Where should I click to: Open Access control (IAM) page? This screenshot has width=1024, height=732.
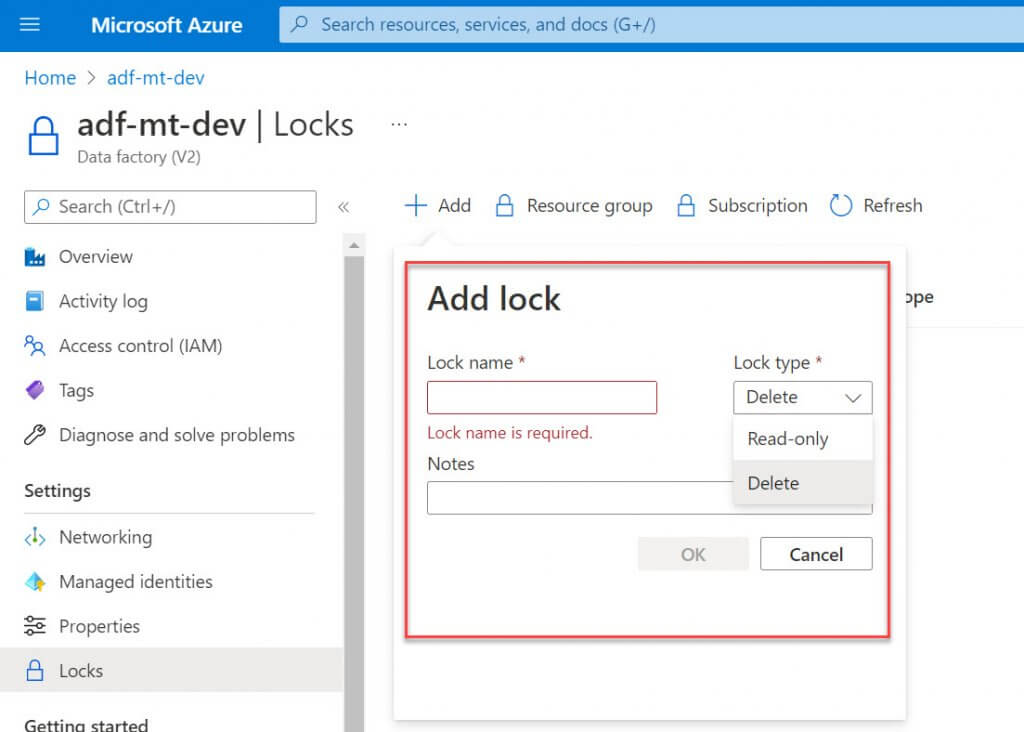(x=140, y=346)
